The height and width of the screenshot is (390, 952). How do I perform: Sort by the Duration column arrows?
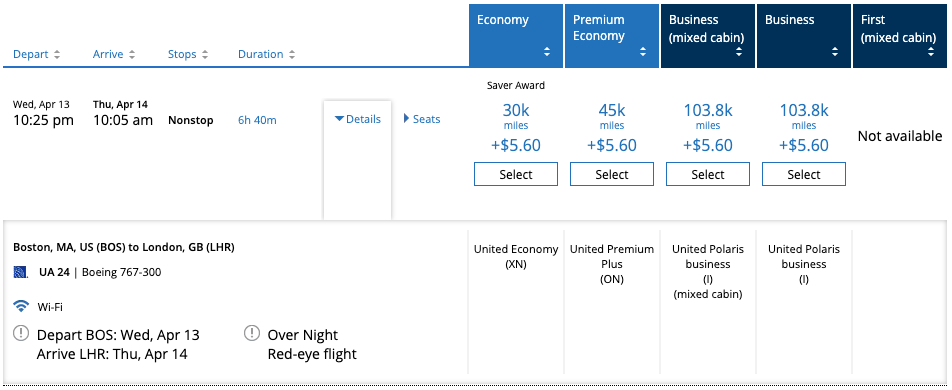(x=292, y=54)
